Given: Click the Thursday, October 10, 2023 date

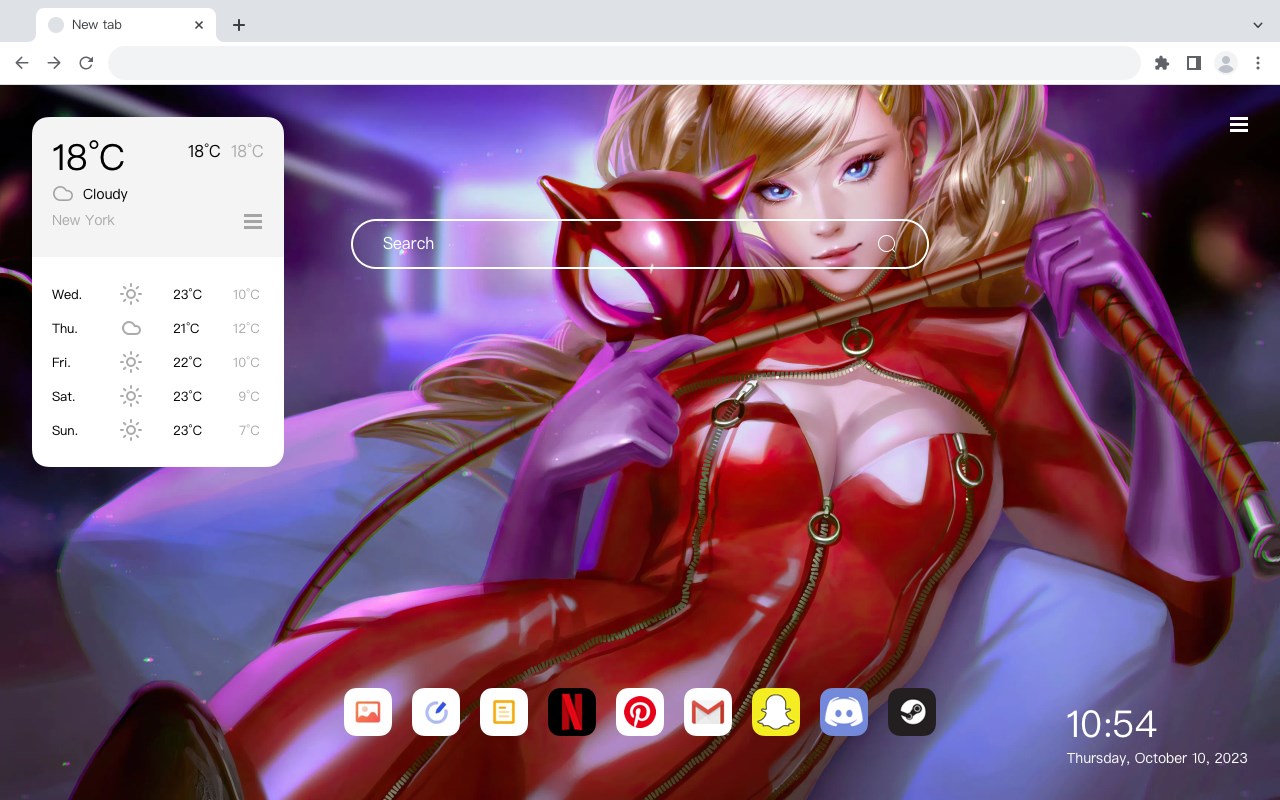Looking at the screenshot, I should pyautogui.click(x=1157, y=758).
